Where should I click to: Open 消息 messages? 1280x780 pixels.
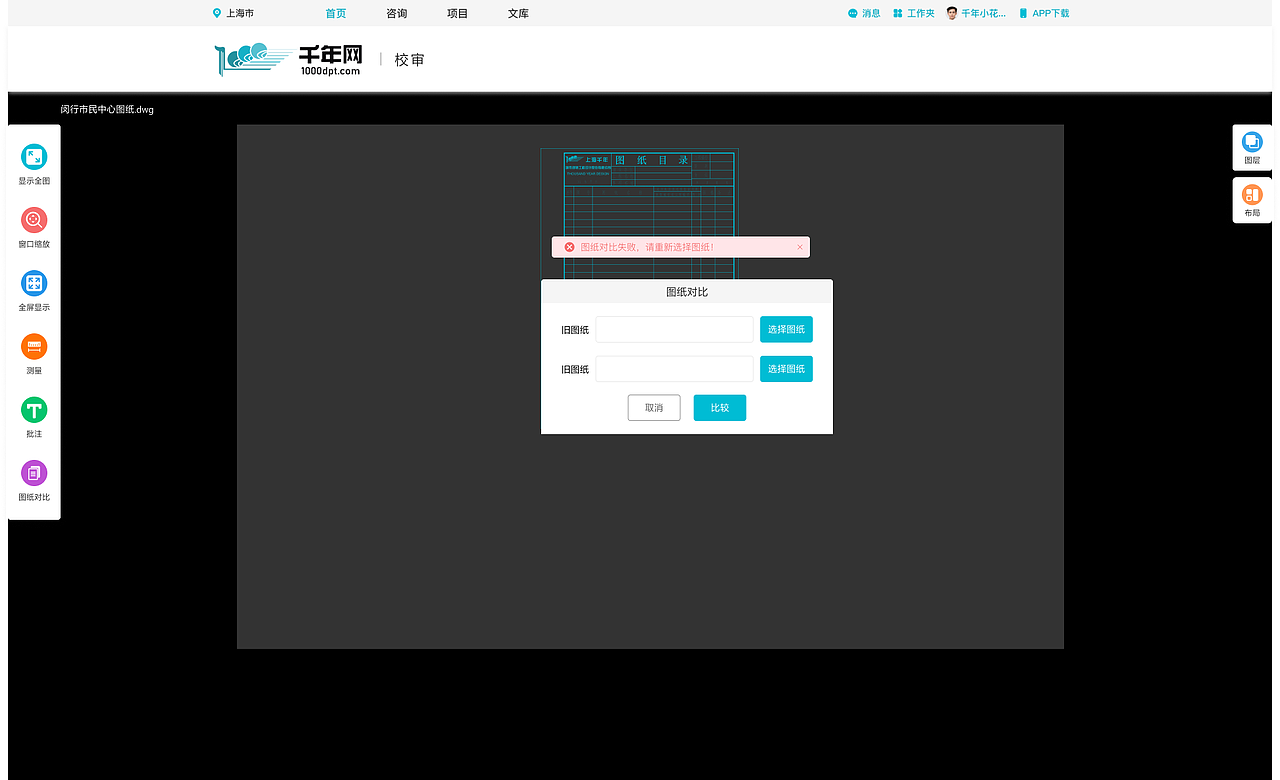click(864, 13)
